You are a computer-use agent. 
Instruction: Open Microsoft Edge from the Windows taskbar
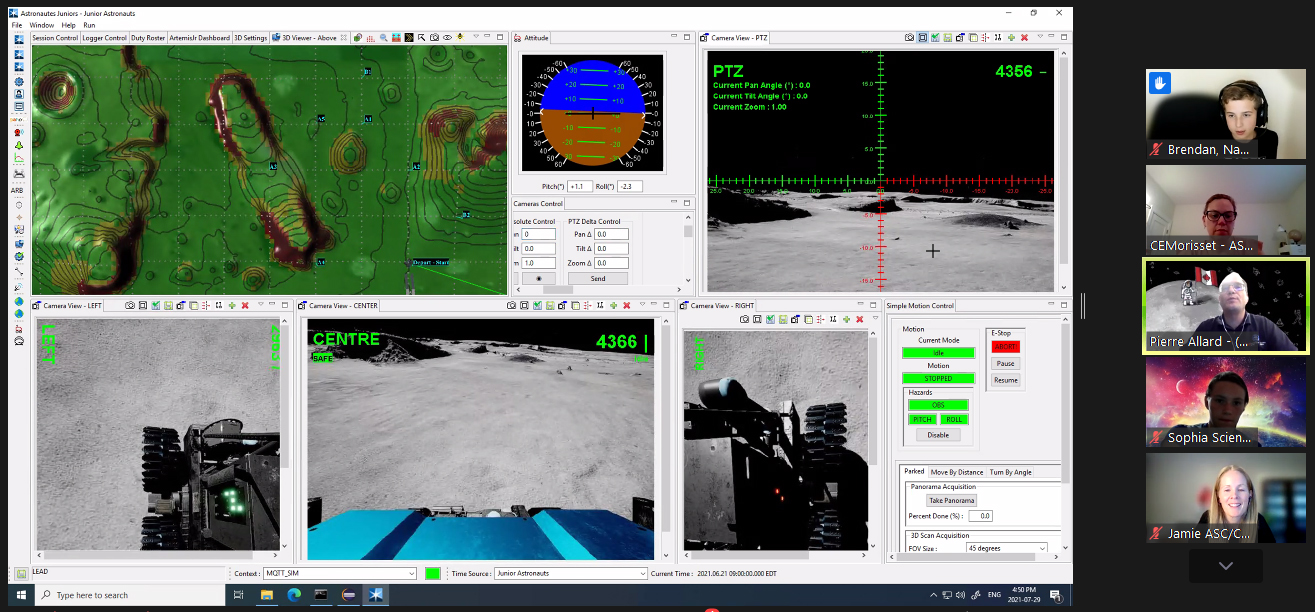293,595
